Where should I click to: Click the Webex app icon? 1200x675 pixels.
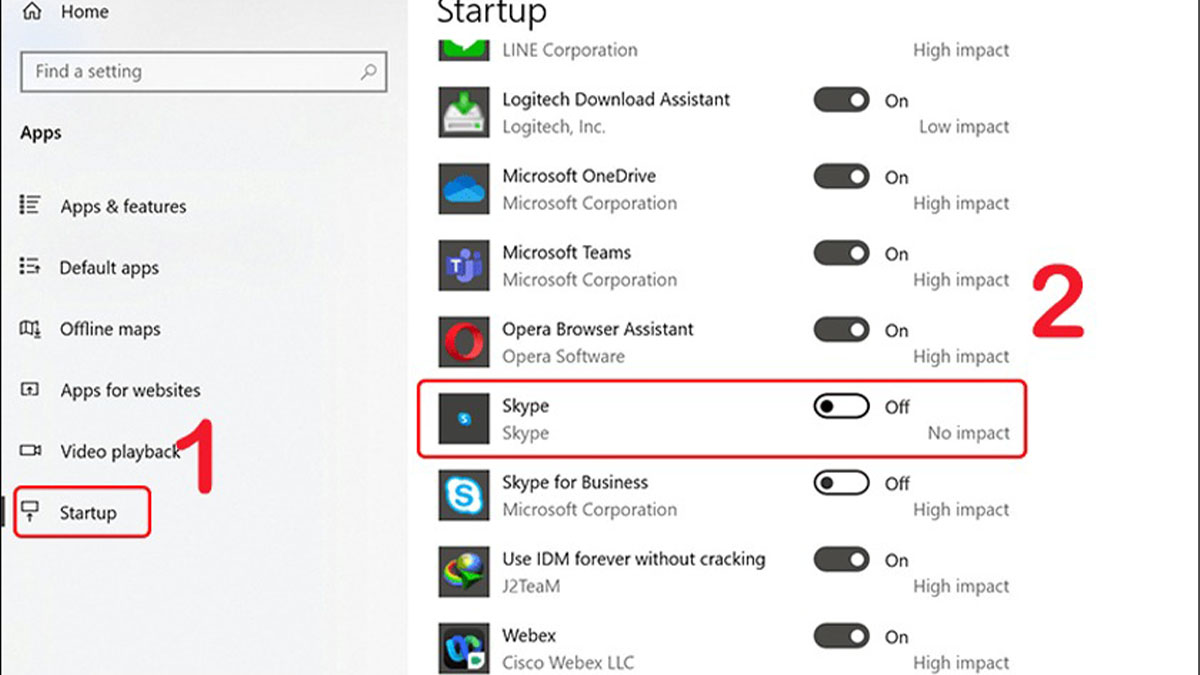point(464,648)
